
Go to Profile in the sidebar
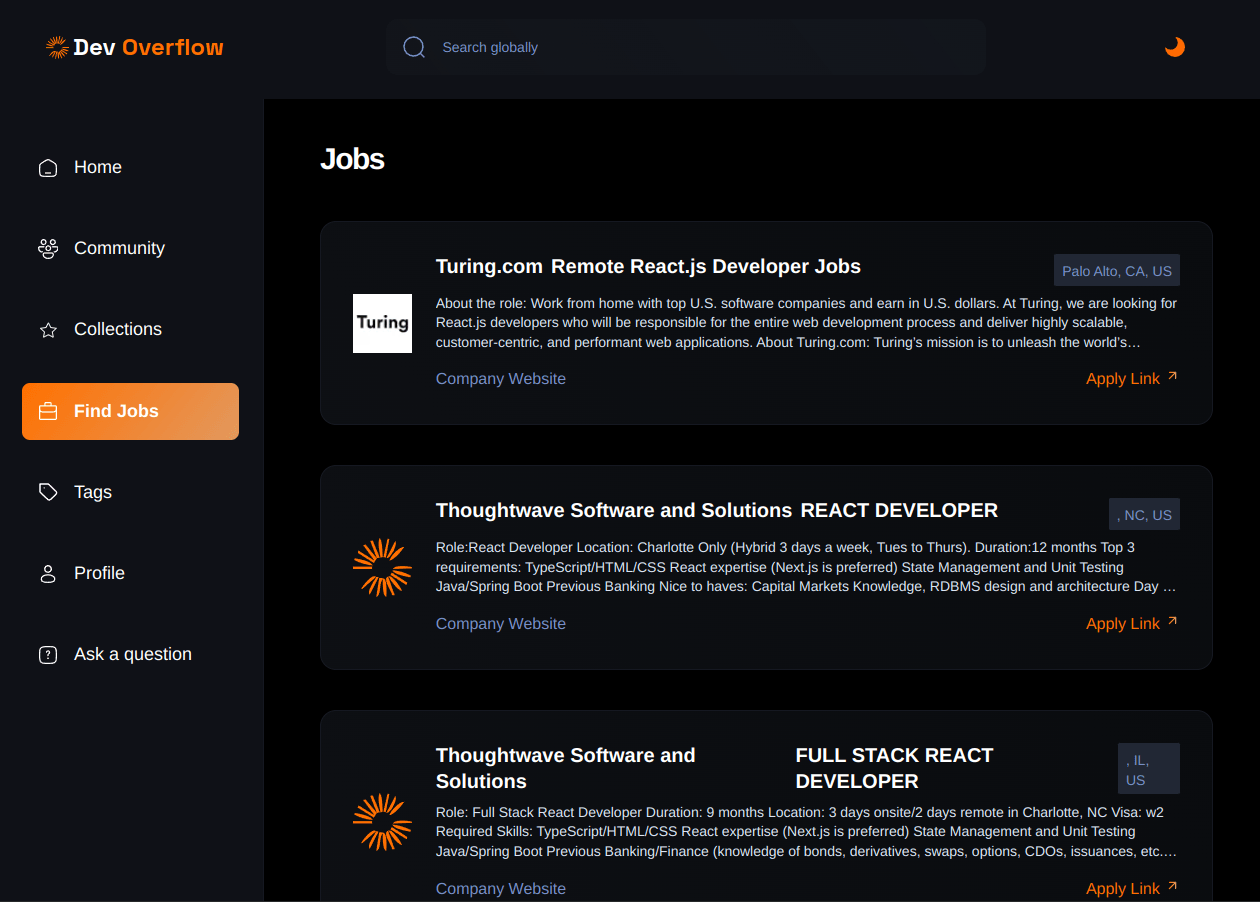(98, 573)
